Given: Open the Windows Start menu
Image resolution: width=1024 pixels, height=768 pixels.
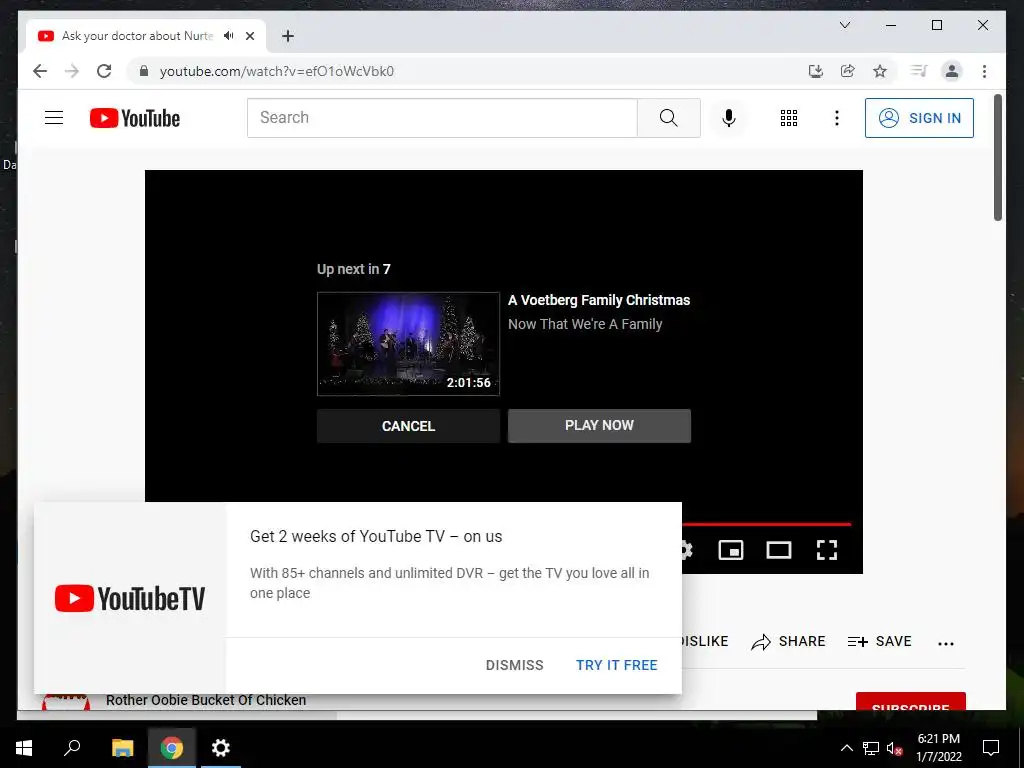Looking at the screenshot, I should (x=24, y=748).
